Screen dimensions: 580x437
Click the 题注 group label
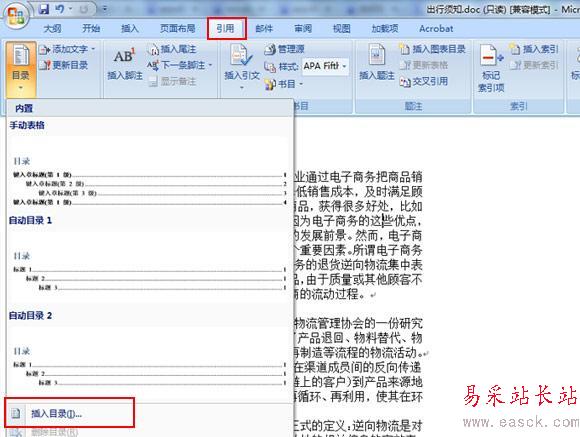click(414, 107)
